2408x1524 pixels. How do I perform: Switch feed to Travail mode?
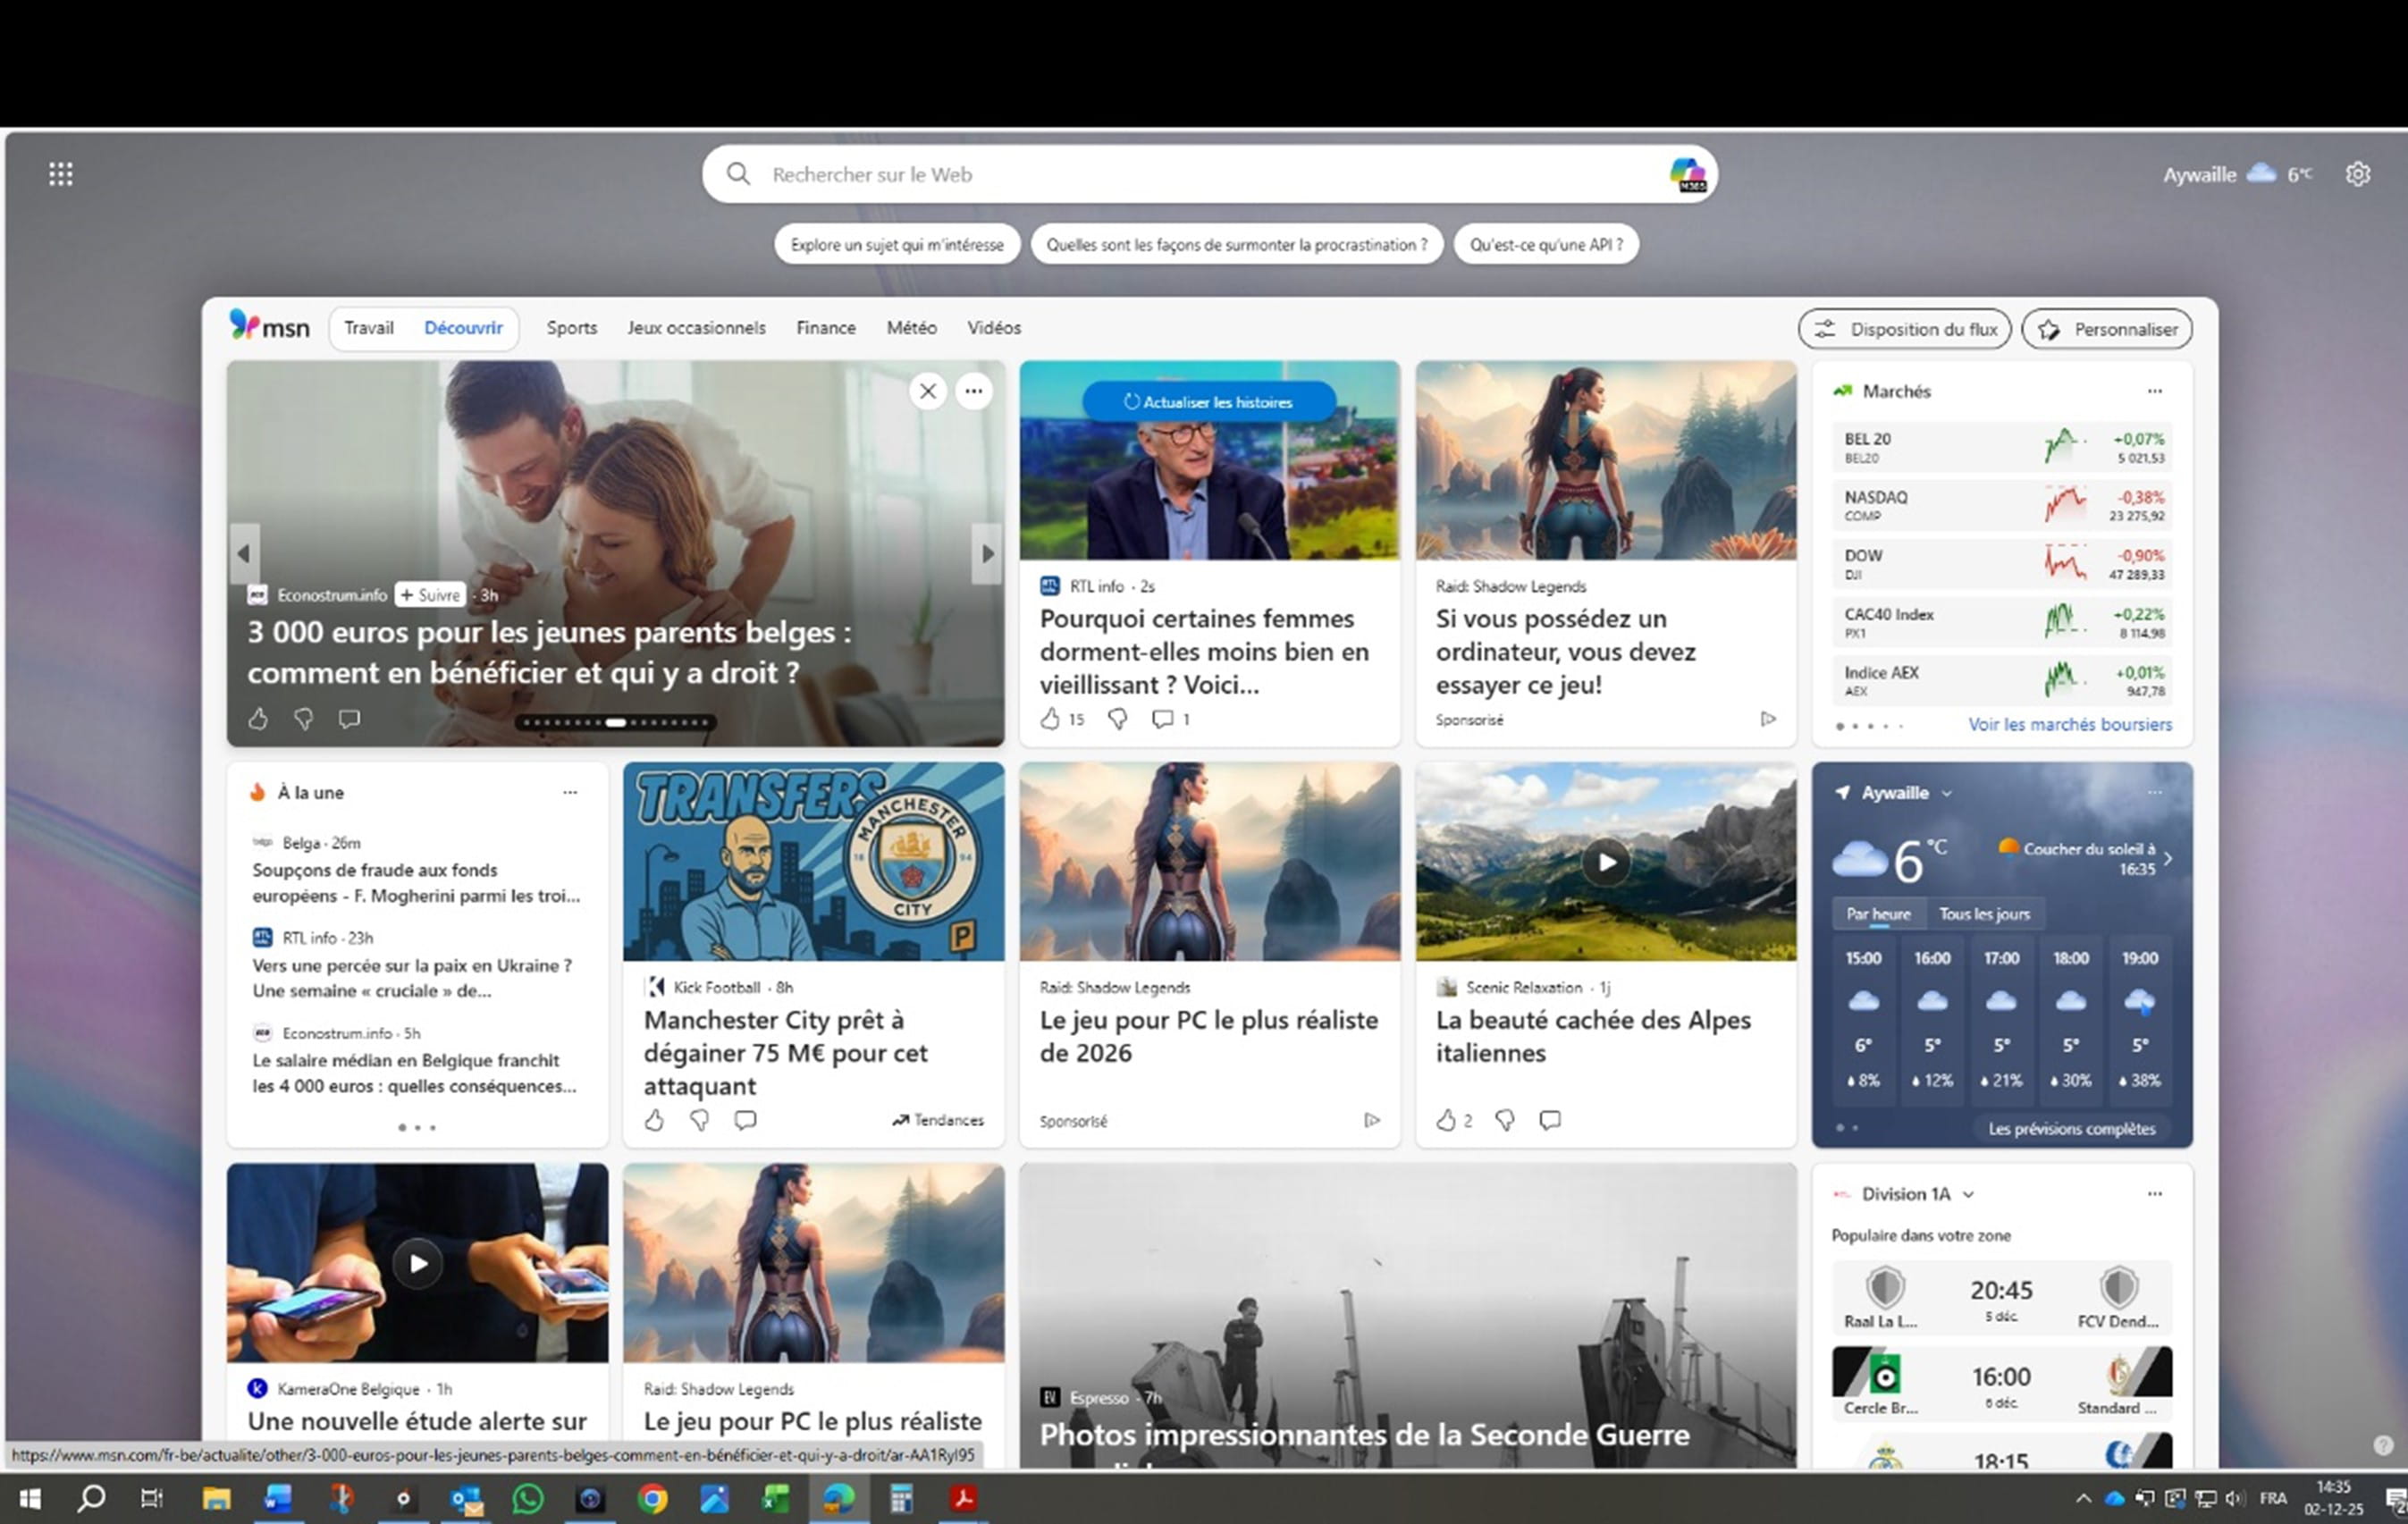[x=369, y=328]
